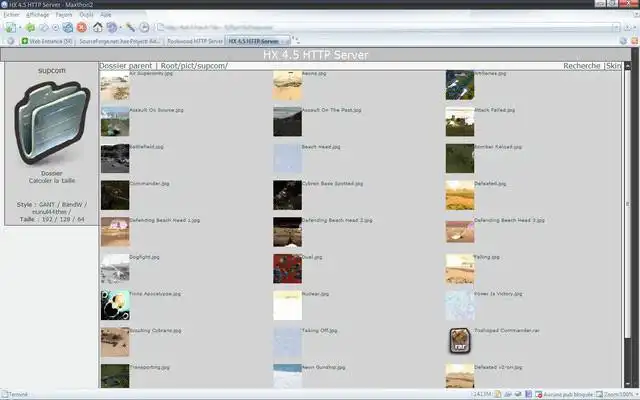Open the Fichier menu
This screenshot has width=640, height=400.
coord(11,15)
